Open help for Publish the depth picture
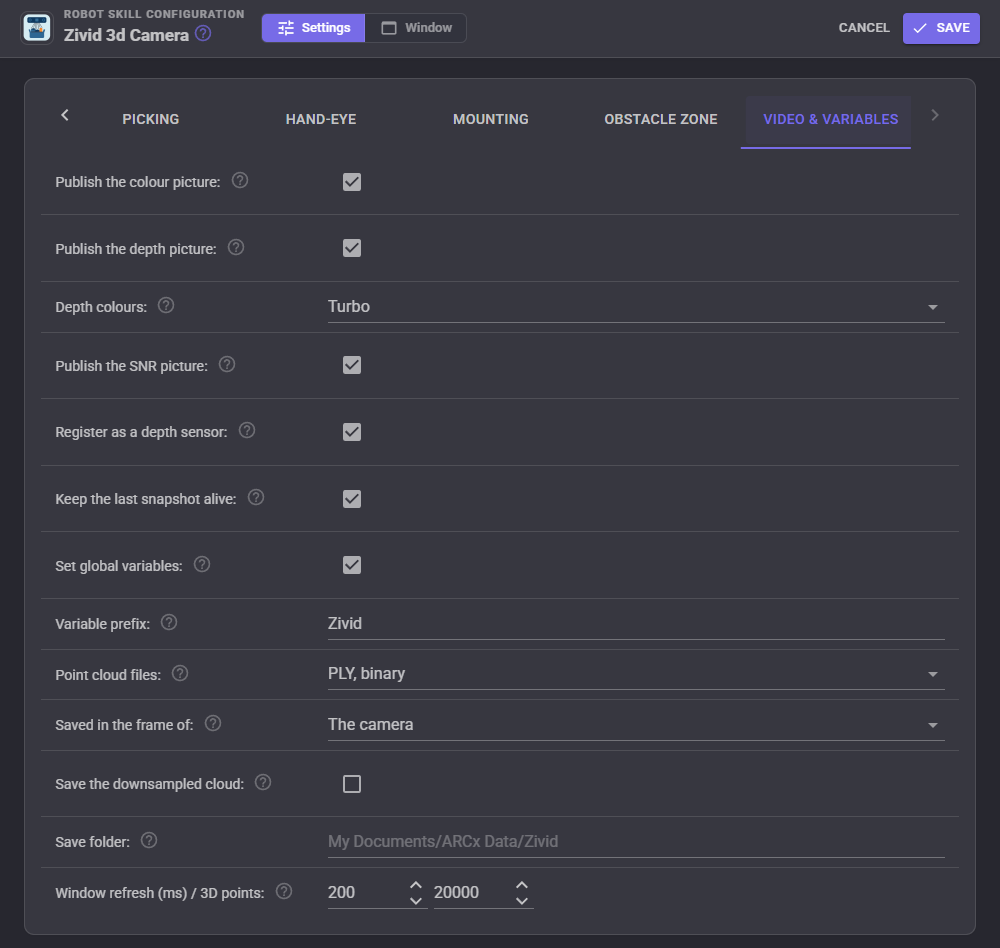 click(236, 248)
